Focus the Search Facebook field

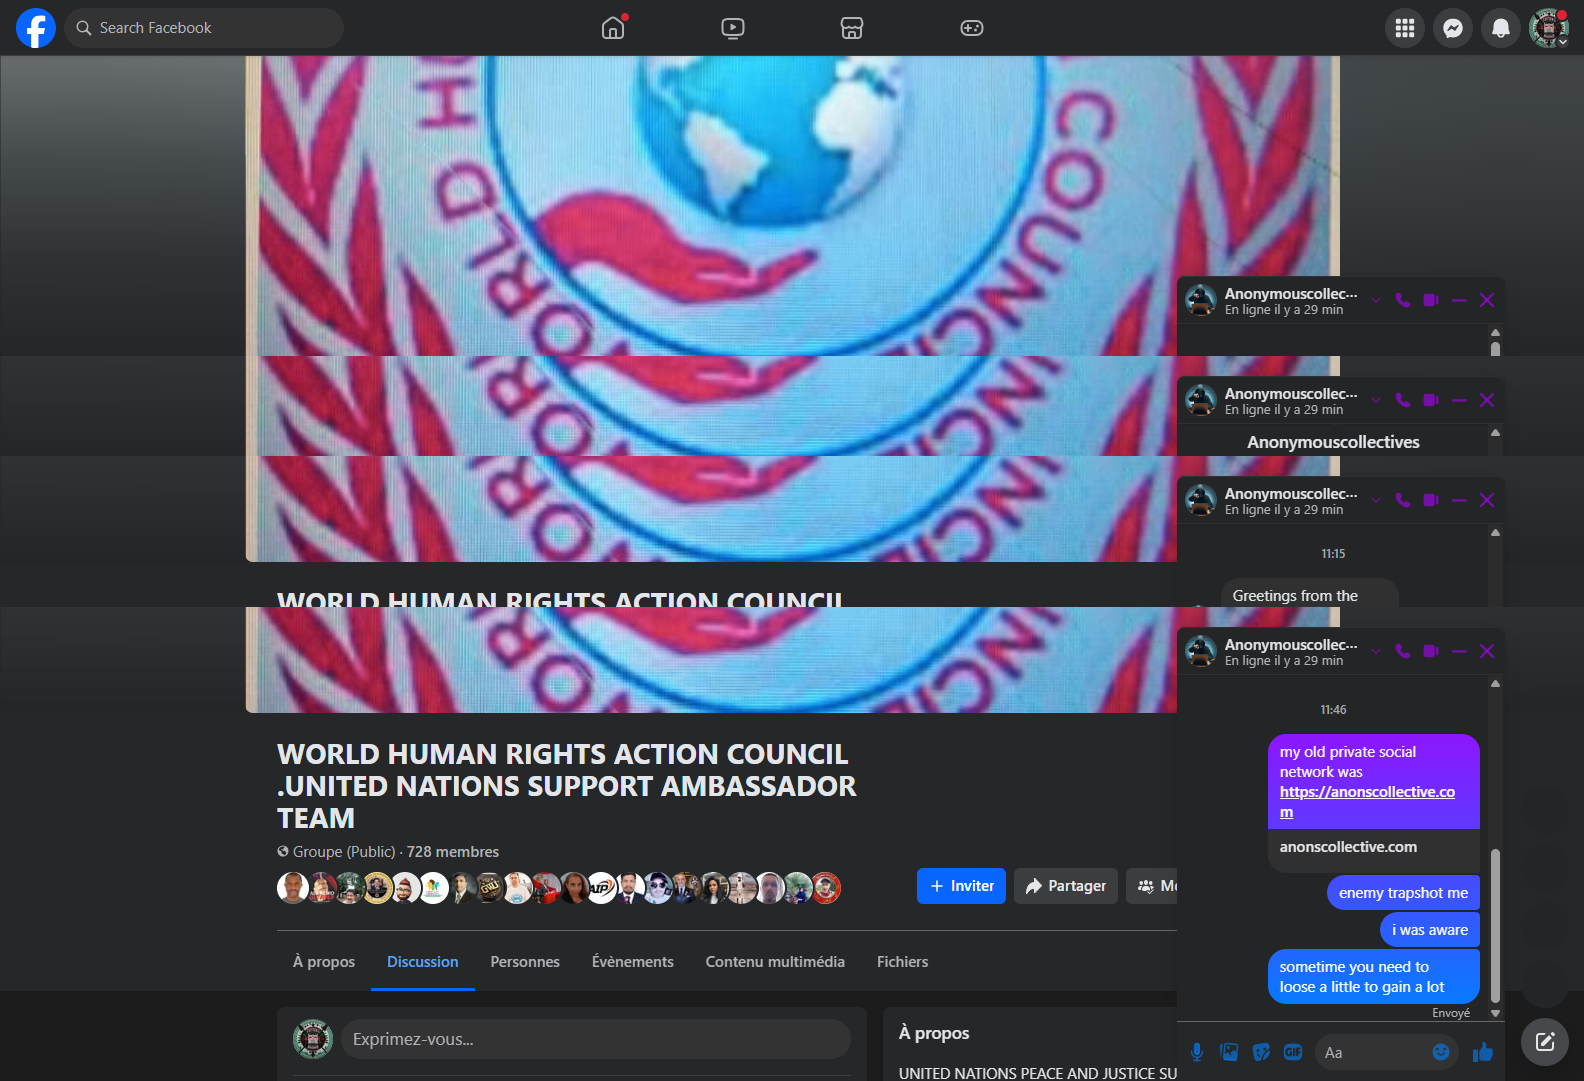tap(204, 28)
